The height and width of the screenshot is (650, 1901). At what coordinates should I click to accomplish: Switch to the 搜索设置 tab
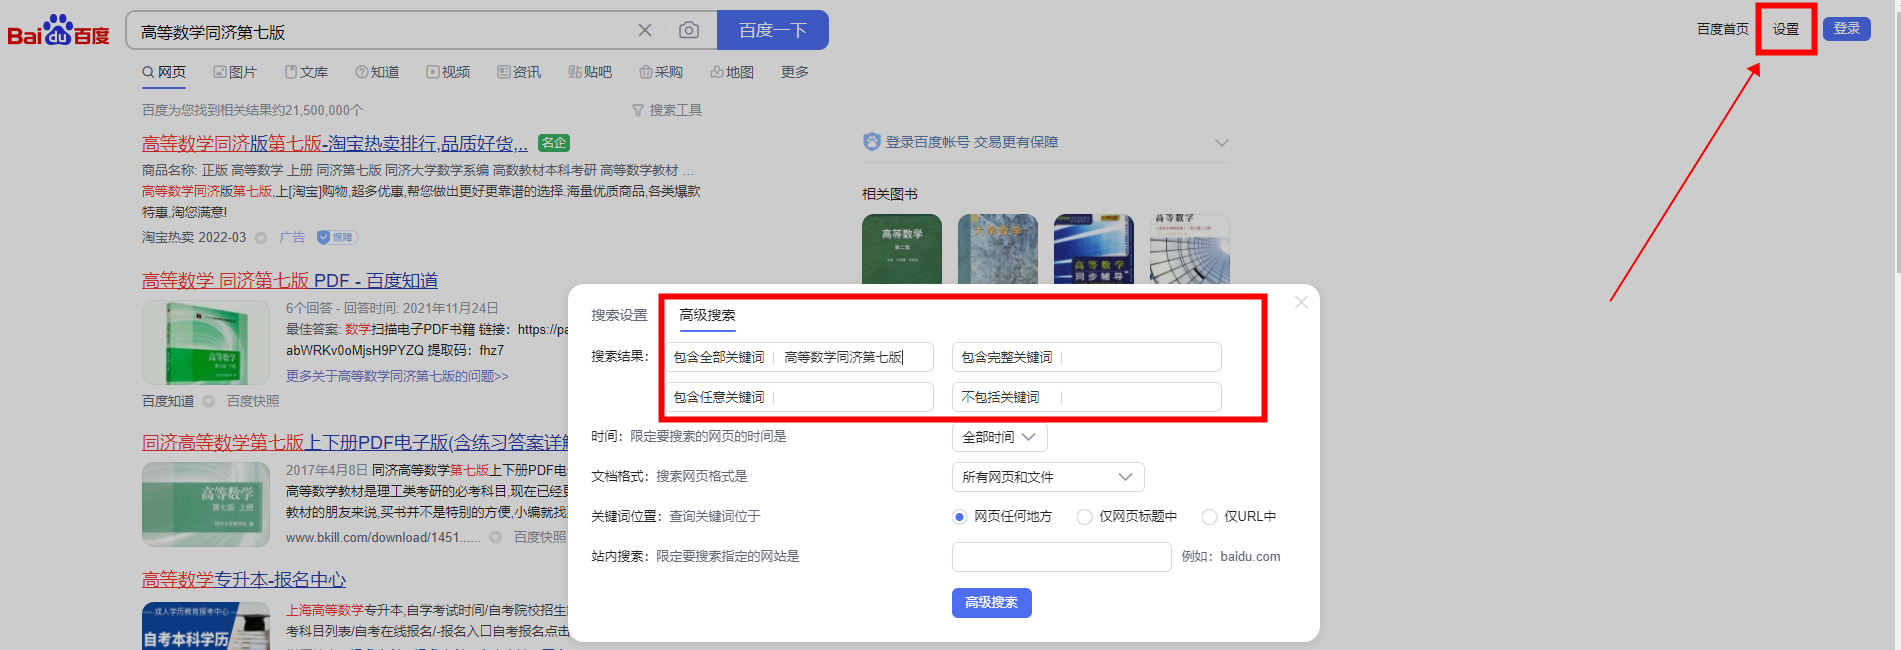tap(619, 315)
